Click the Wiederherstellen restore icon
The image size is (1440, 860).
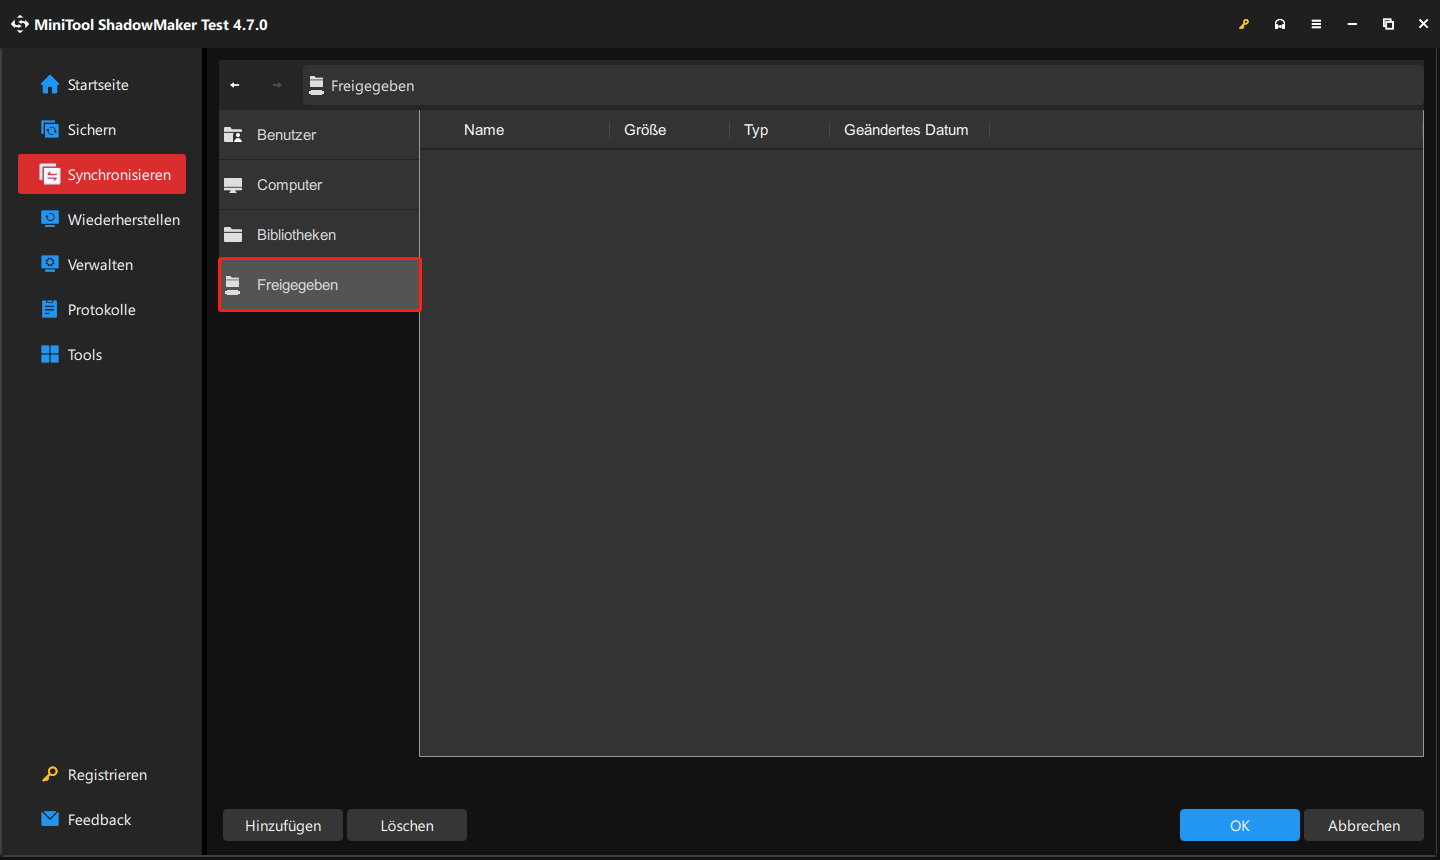[x=50, y=219]
